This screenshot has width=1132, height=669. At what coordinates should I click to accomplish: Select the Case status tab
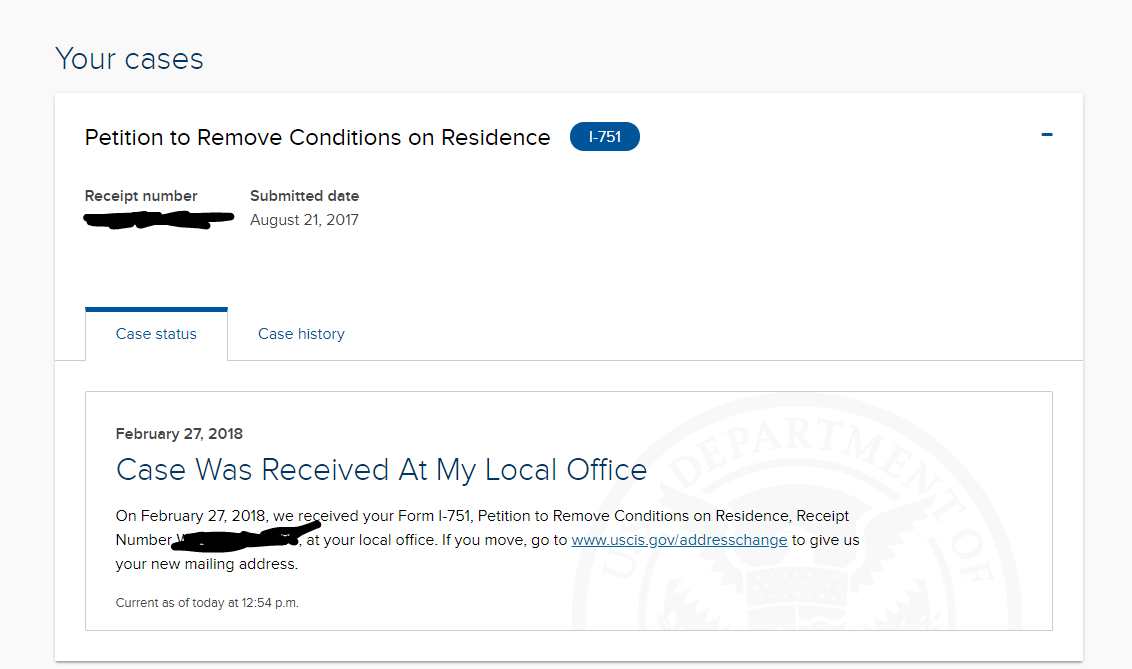pyautogui.click(x=156, y=334)
